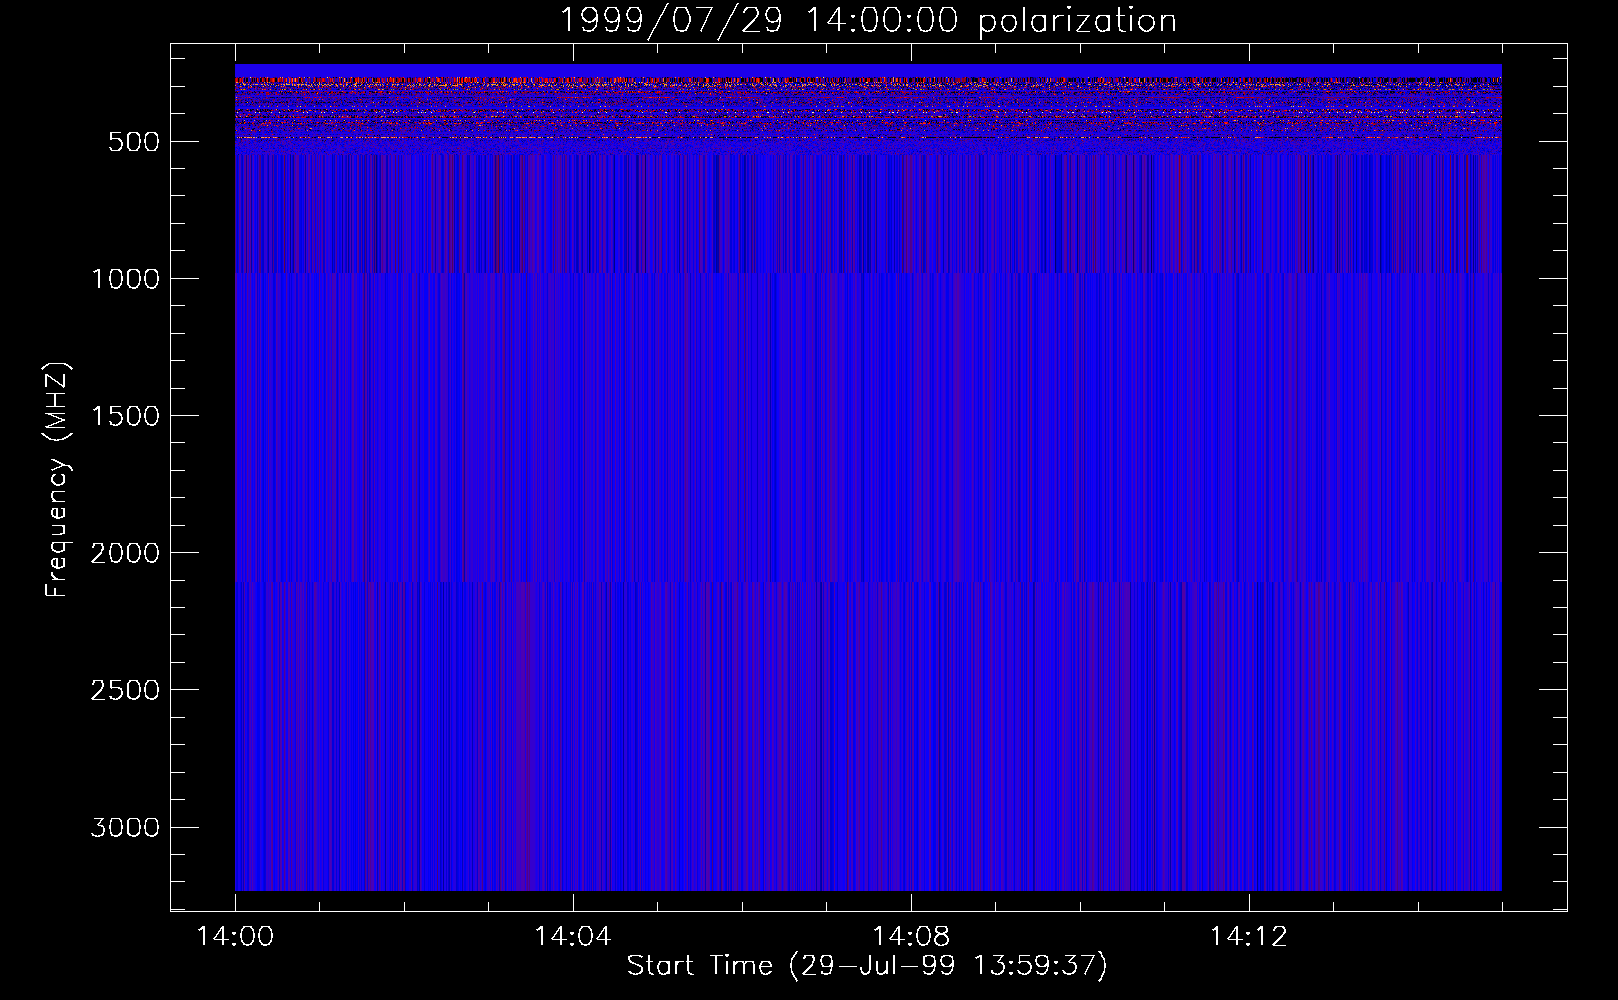This screenshot has width=1618, height=1000.
Task: Select the 1000 frequency tick label
Action: point(125,279)
